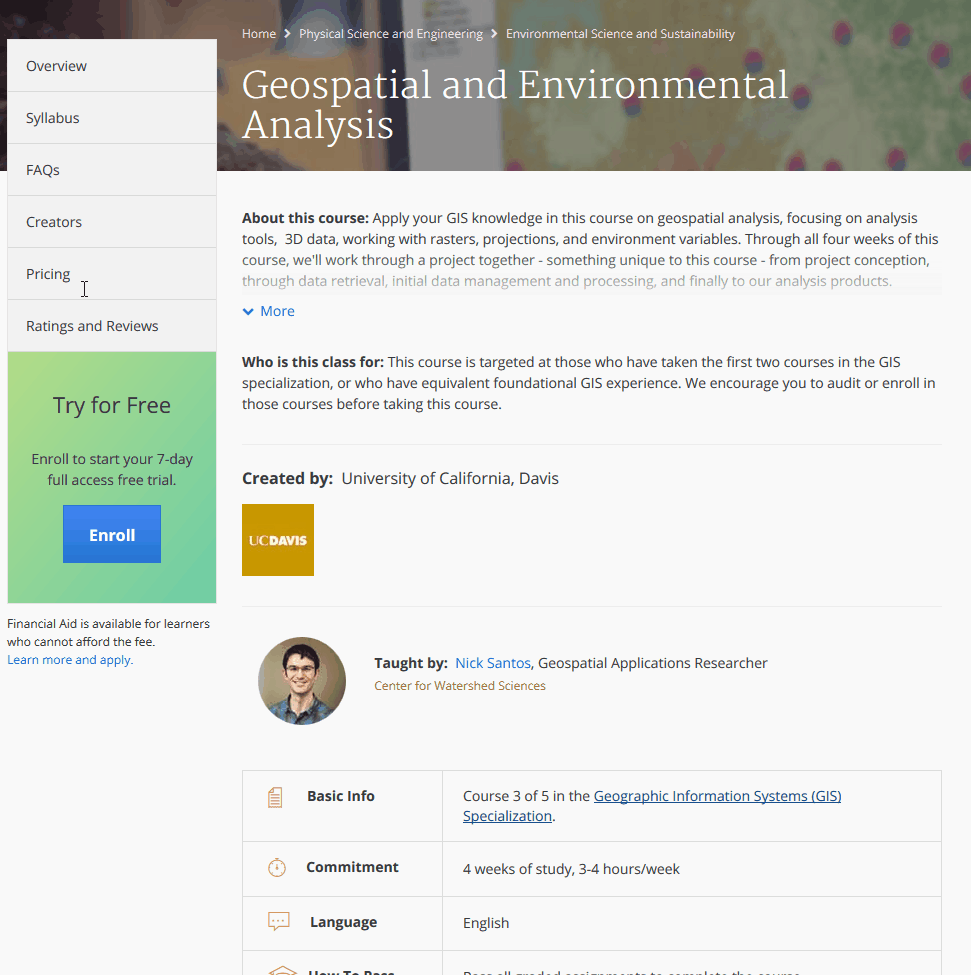Click the Commitment stopwatch icon

[277, 867]
